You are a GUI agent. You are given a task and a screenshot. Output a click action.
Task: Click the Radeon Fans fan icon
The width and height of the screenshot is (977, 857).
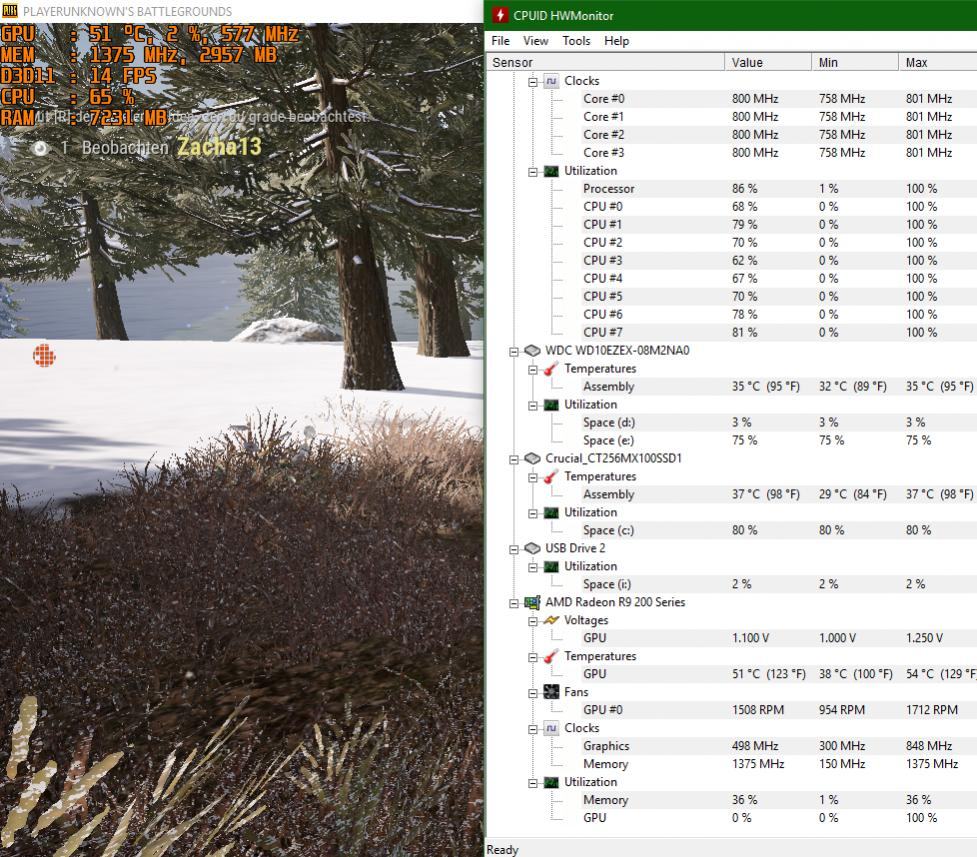(x=551, y=692)
